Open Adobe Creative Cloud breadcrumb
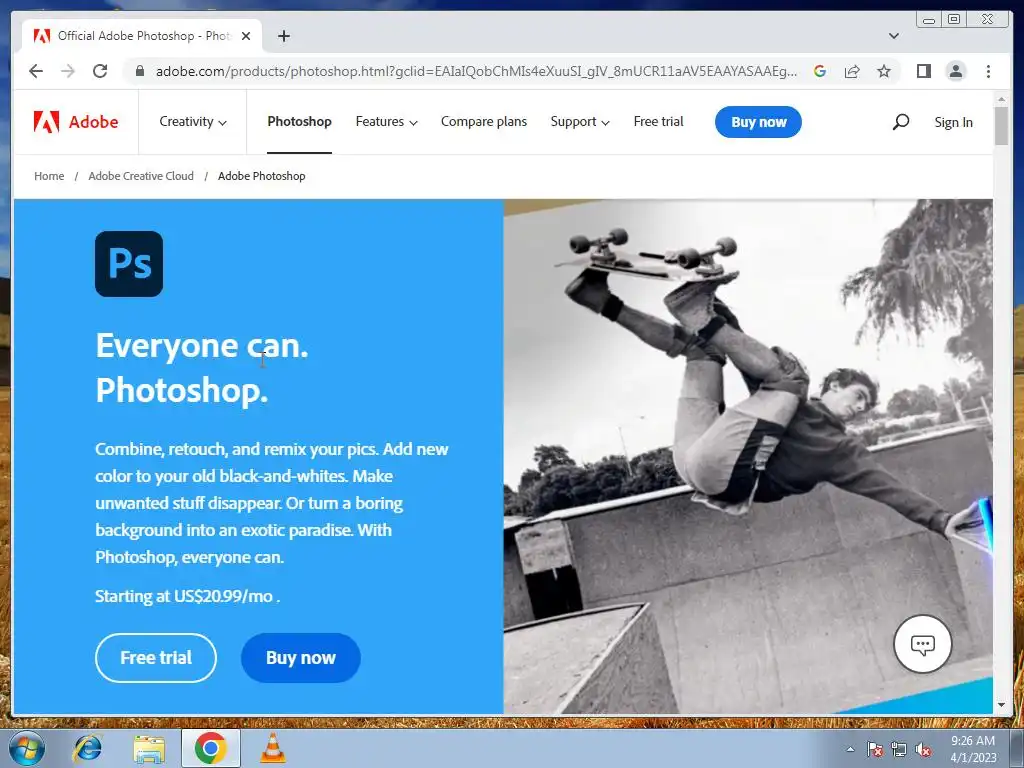The image size is (1024, 768). coord(141,176)
